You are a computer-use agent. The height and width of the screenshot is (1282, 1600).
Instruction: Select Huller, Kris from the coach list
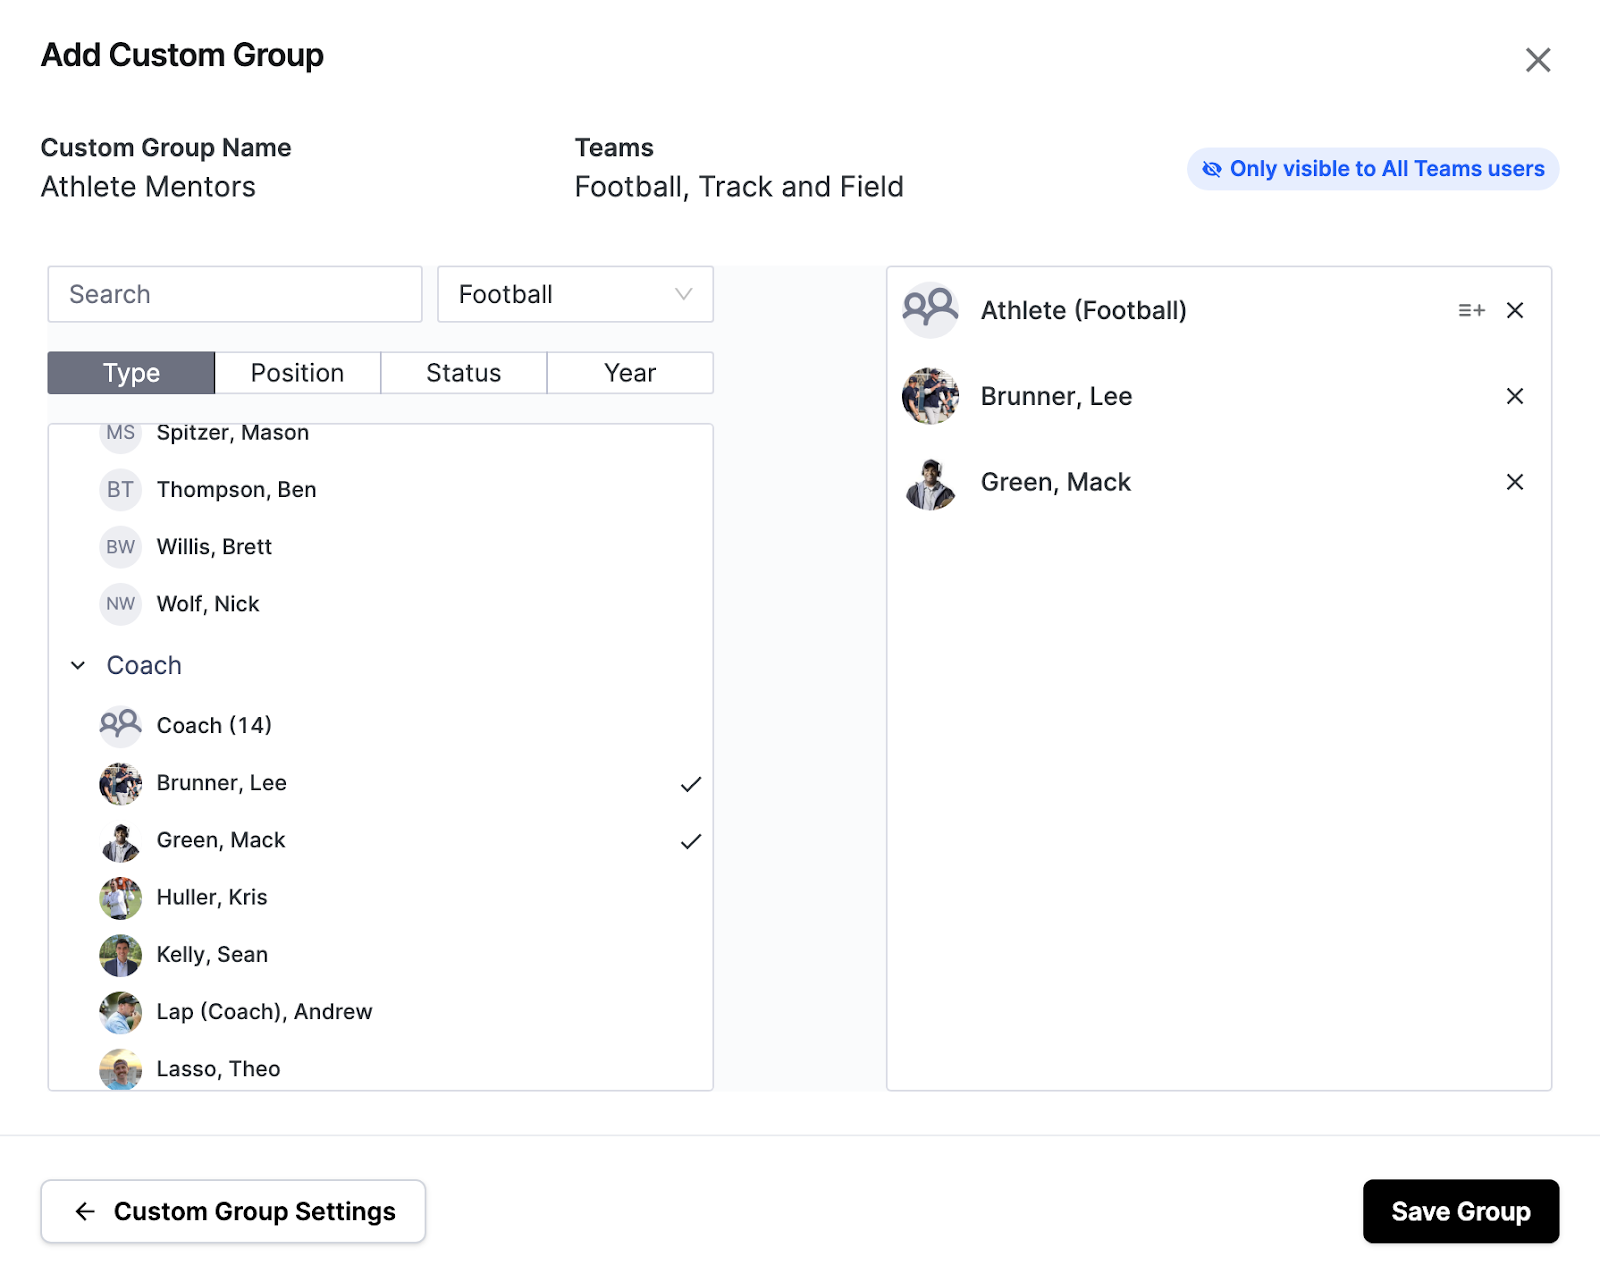coord(211,897)
